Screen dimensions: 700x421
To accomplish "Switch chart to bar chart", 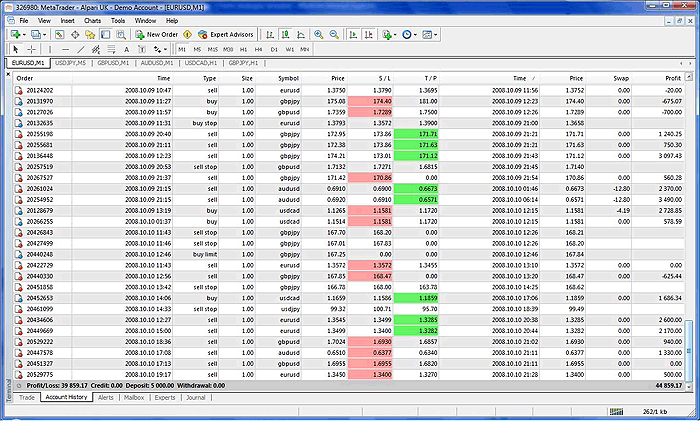I will (270, 34).
